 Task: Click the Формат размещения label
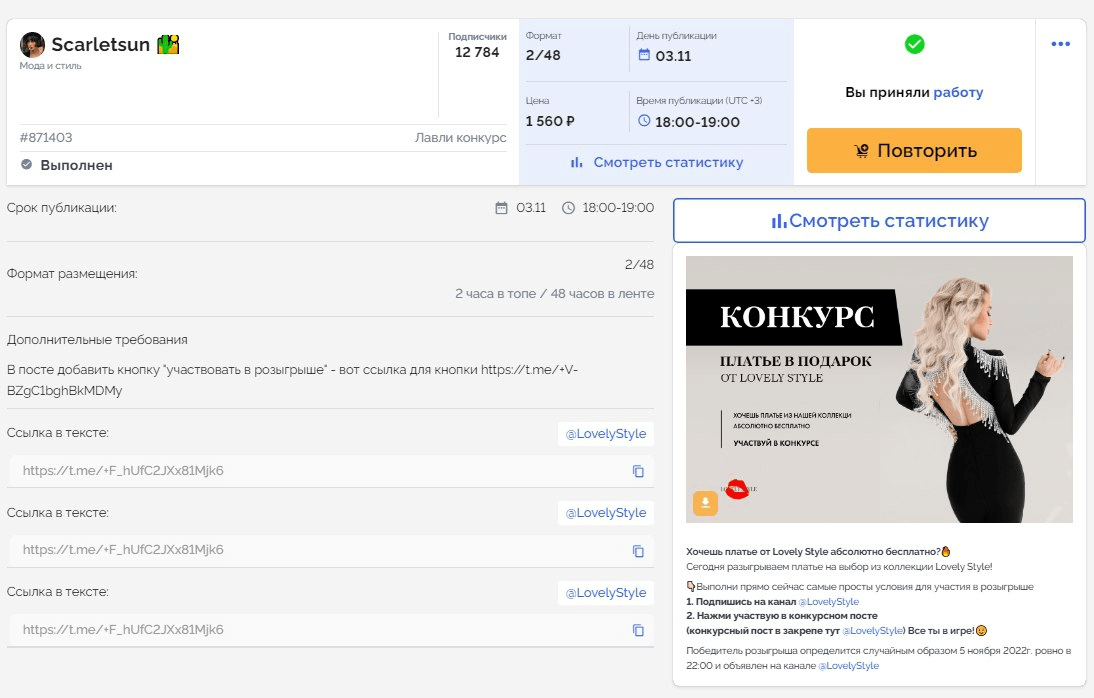click(72, 274)
